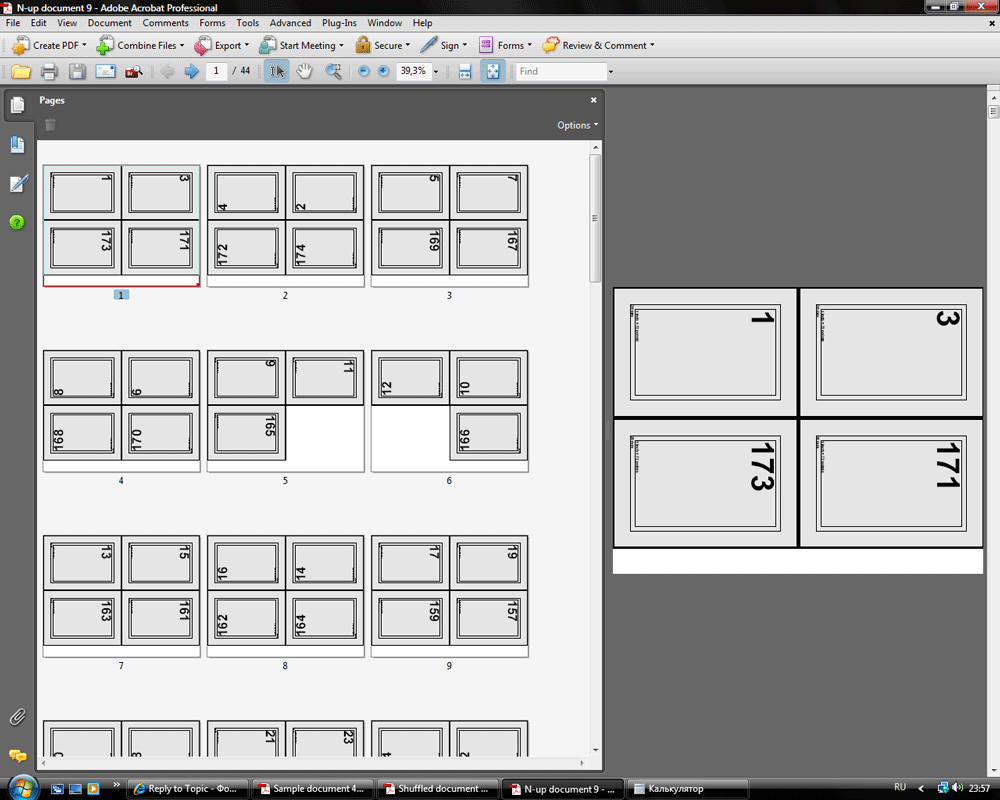Toggle the Select tool

(x=277, y=71)
